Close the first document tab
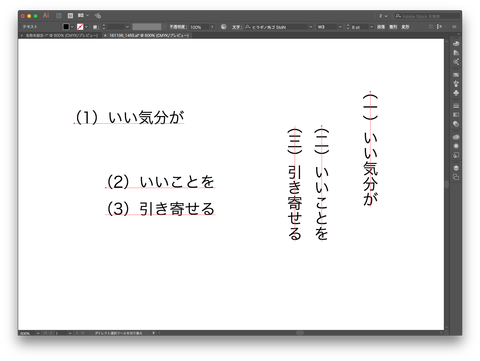Screen dimensions: 480x361 22,35
